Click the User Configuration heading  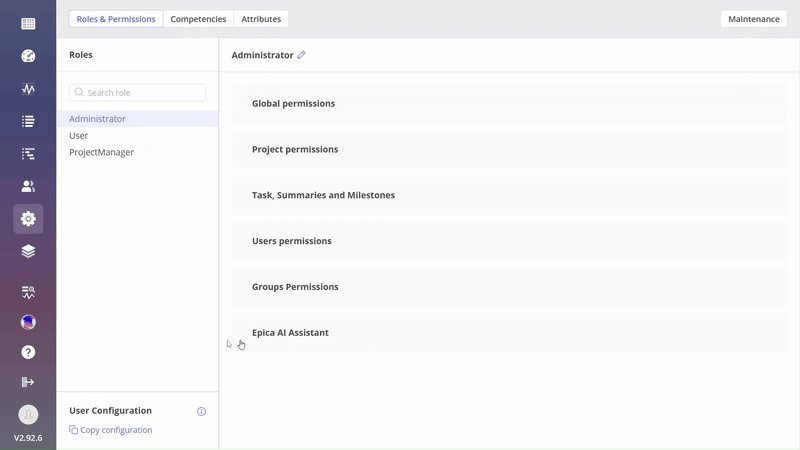[x=110, y=411]
